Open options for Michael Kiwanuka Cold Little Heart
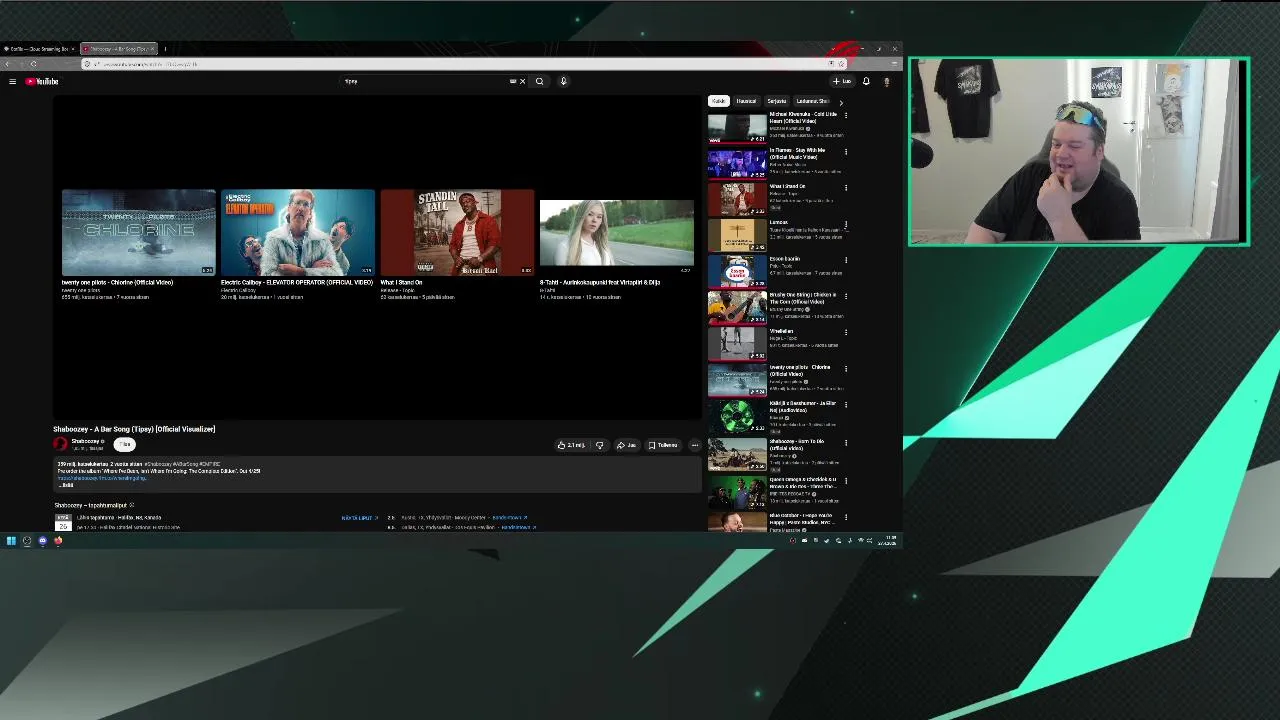The width and height of the screenshot is (1280, 720). (x=846, y=116)
